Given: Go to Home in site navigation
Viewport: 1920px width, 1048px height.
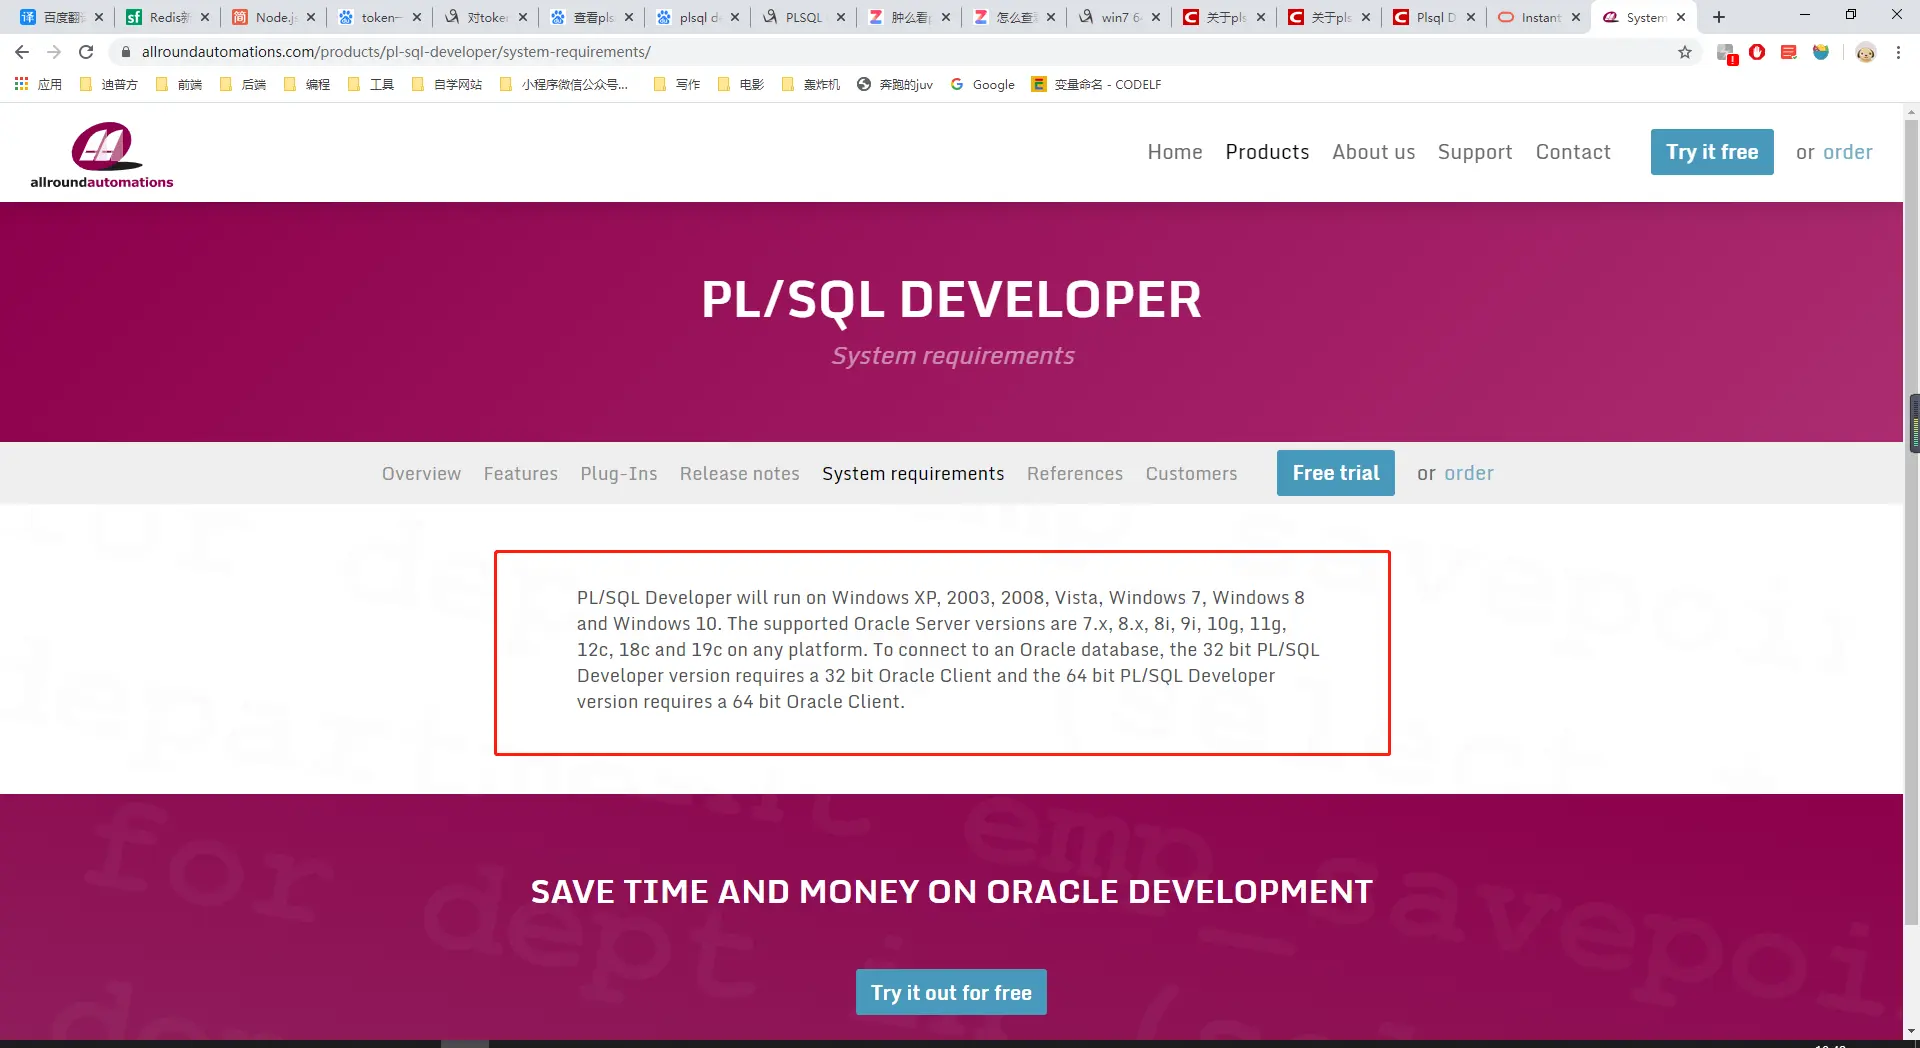Looking at the screenshot, I should (x=1175, y=152).
